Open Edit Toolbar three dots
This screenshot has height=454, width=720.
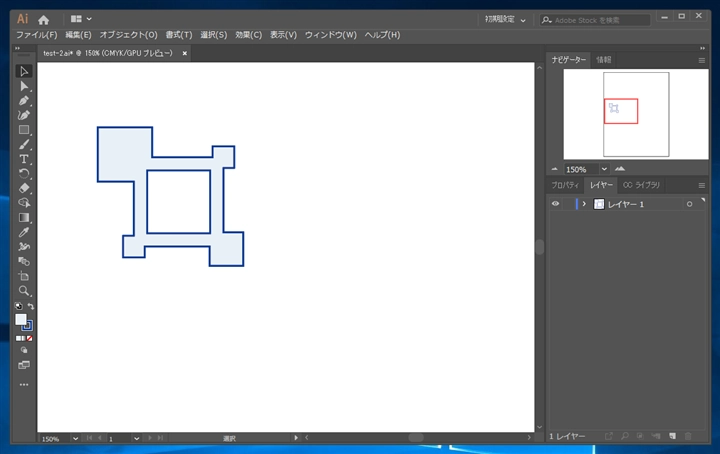pyautogui.click(x=24, y=385)
